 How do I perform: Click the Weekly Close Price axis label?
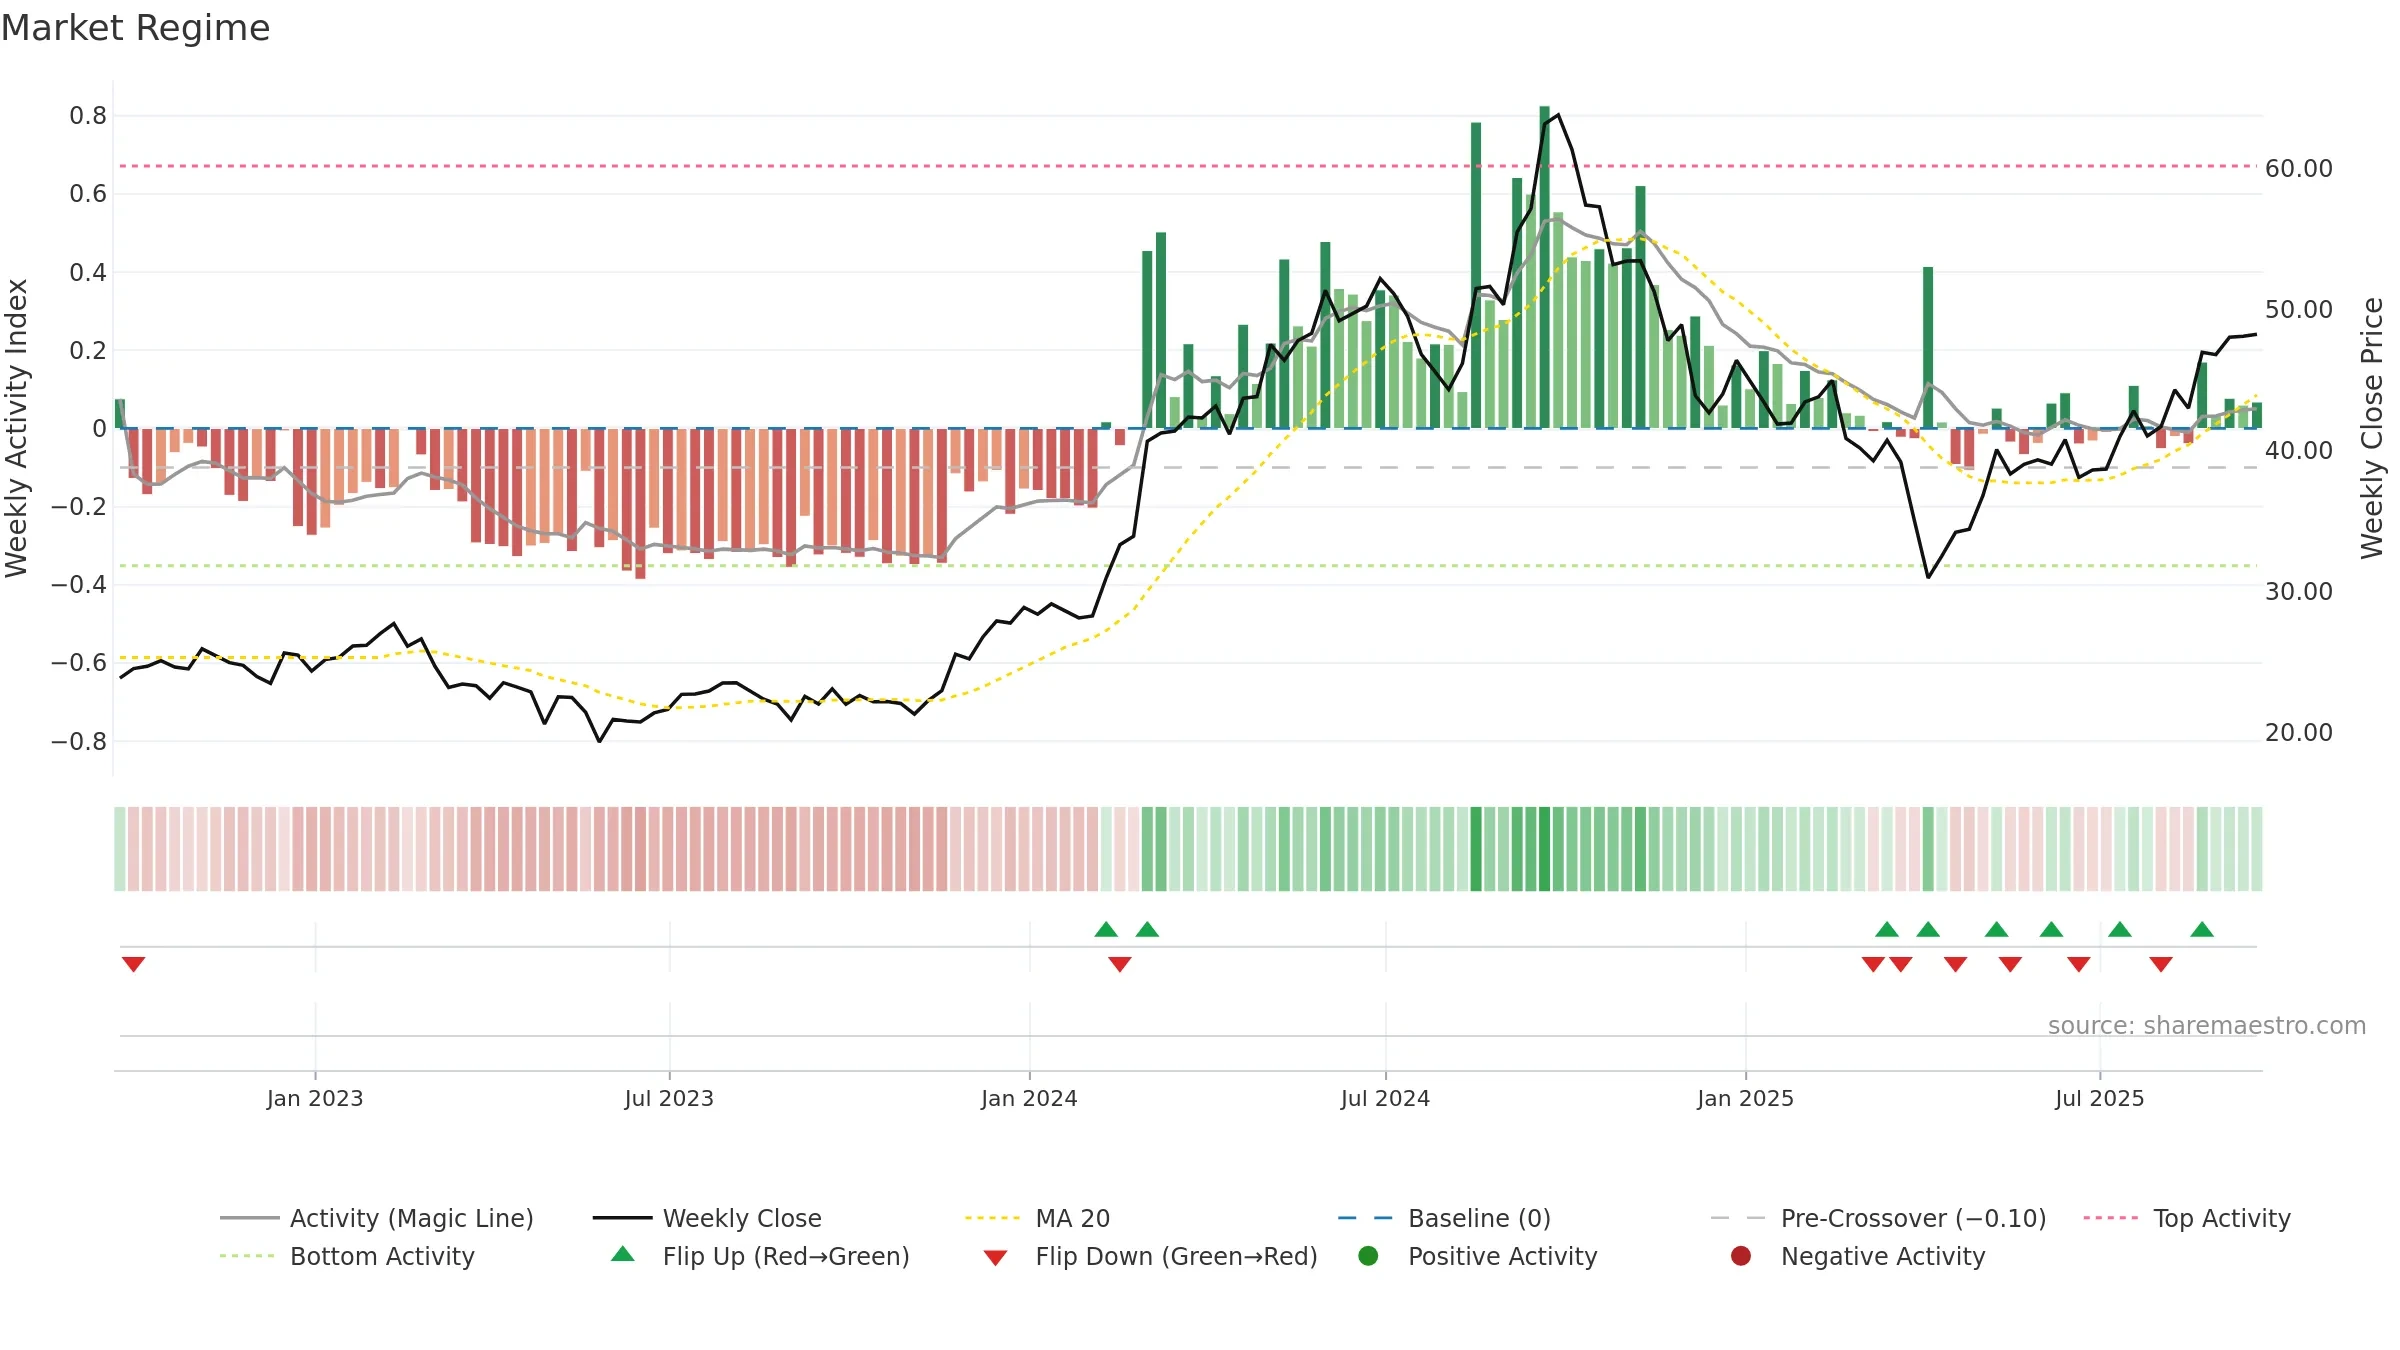tap(2372, 428)
